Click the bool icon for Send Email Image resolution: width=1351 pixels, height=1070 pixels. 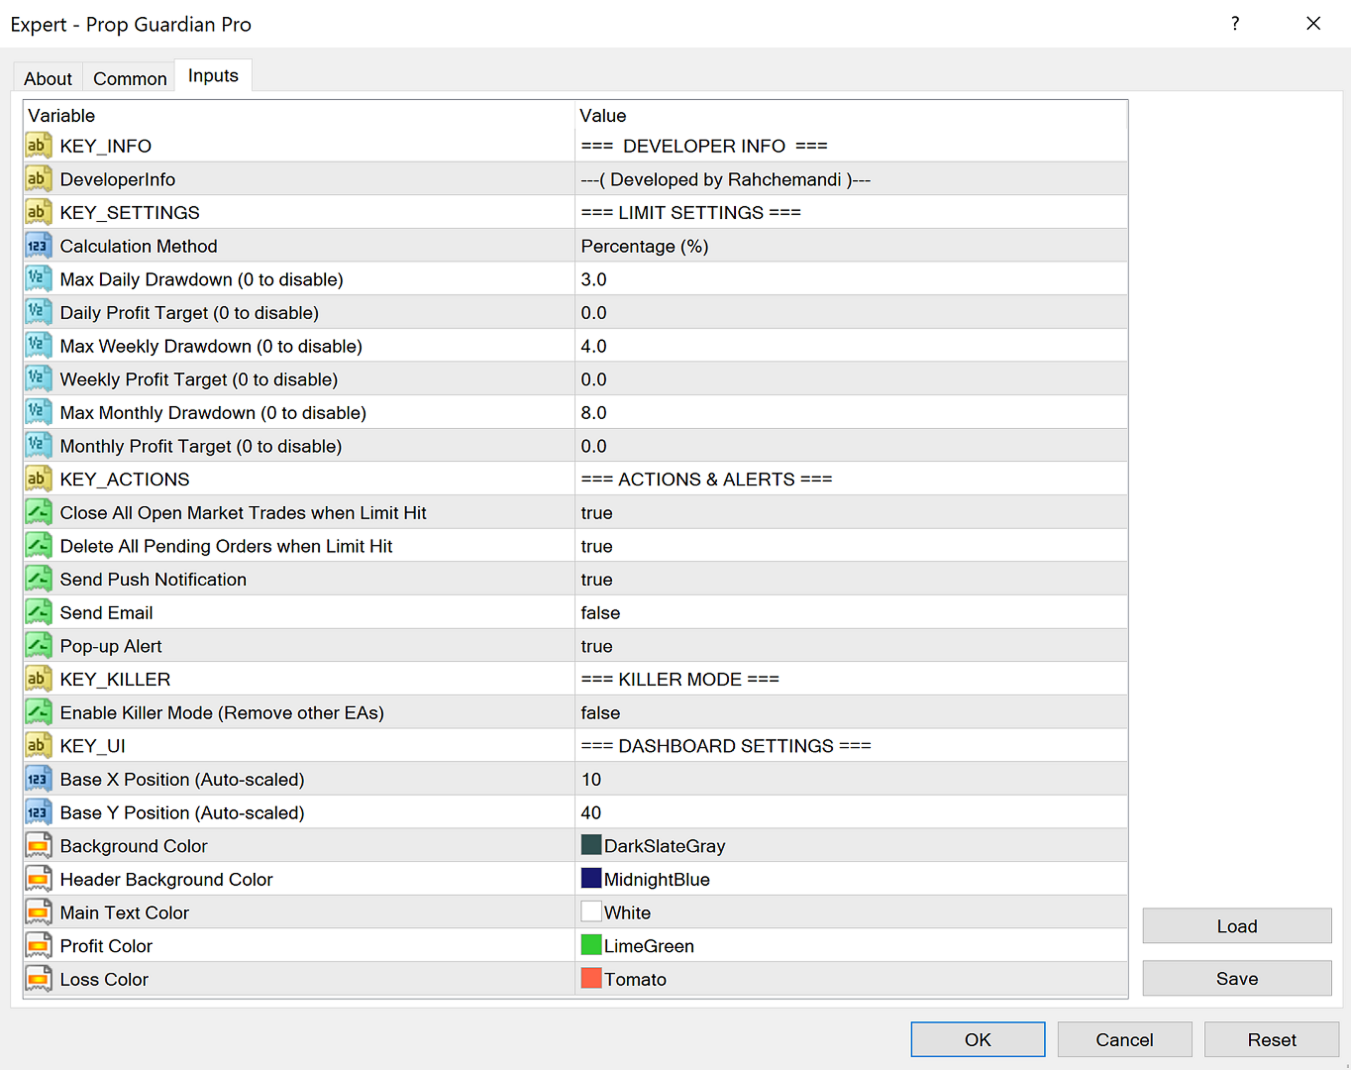pos(38,612)
